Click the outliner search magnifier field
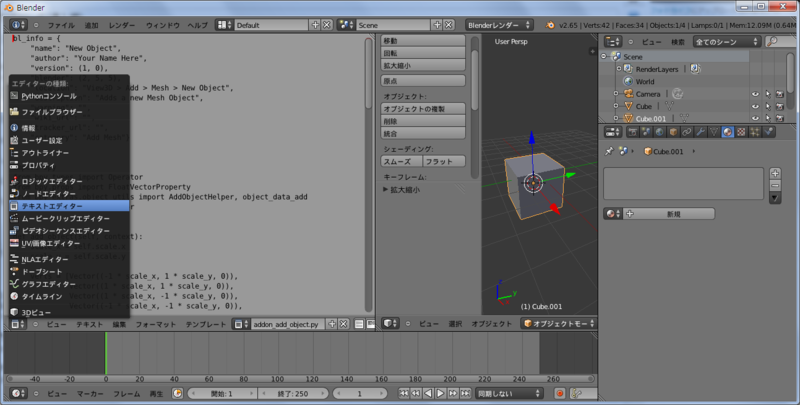The width and height of the screenshot is (800, 405). click(x=779, y=41)
